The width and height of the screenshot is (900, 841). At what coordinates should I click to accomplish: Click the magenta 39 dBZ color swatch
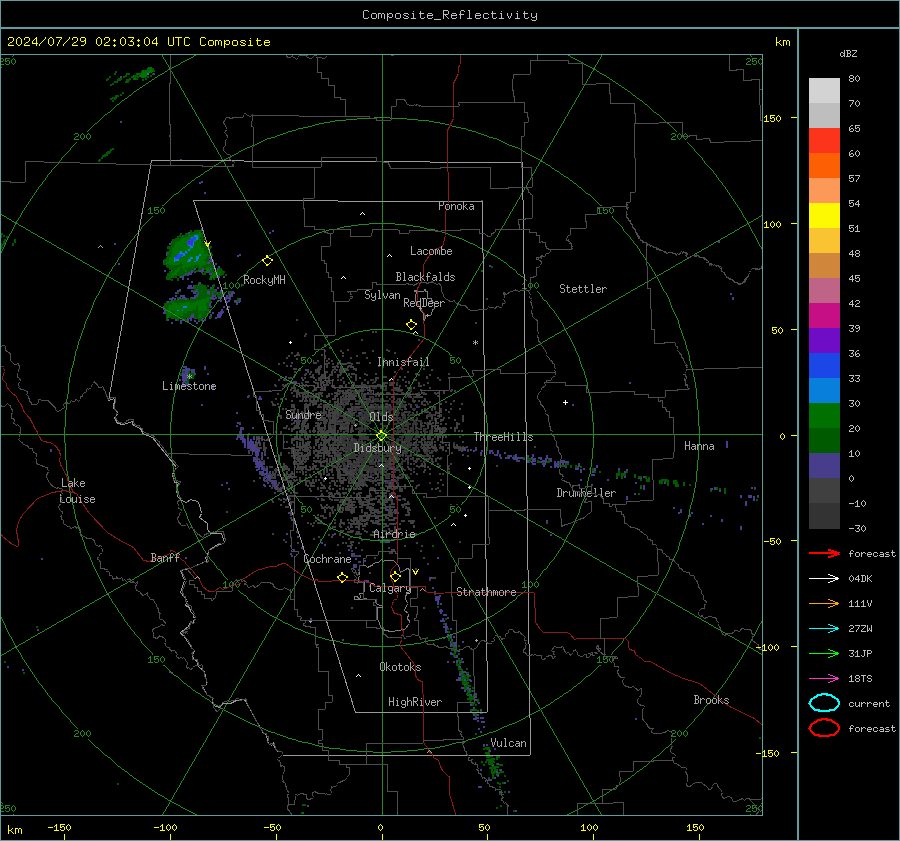pyautogui.click(x=824, y=315)
